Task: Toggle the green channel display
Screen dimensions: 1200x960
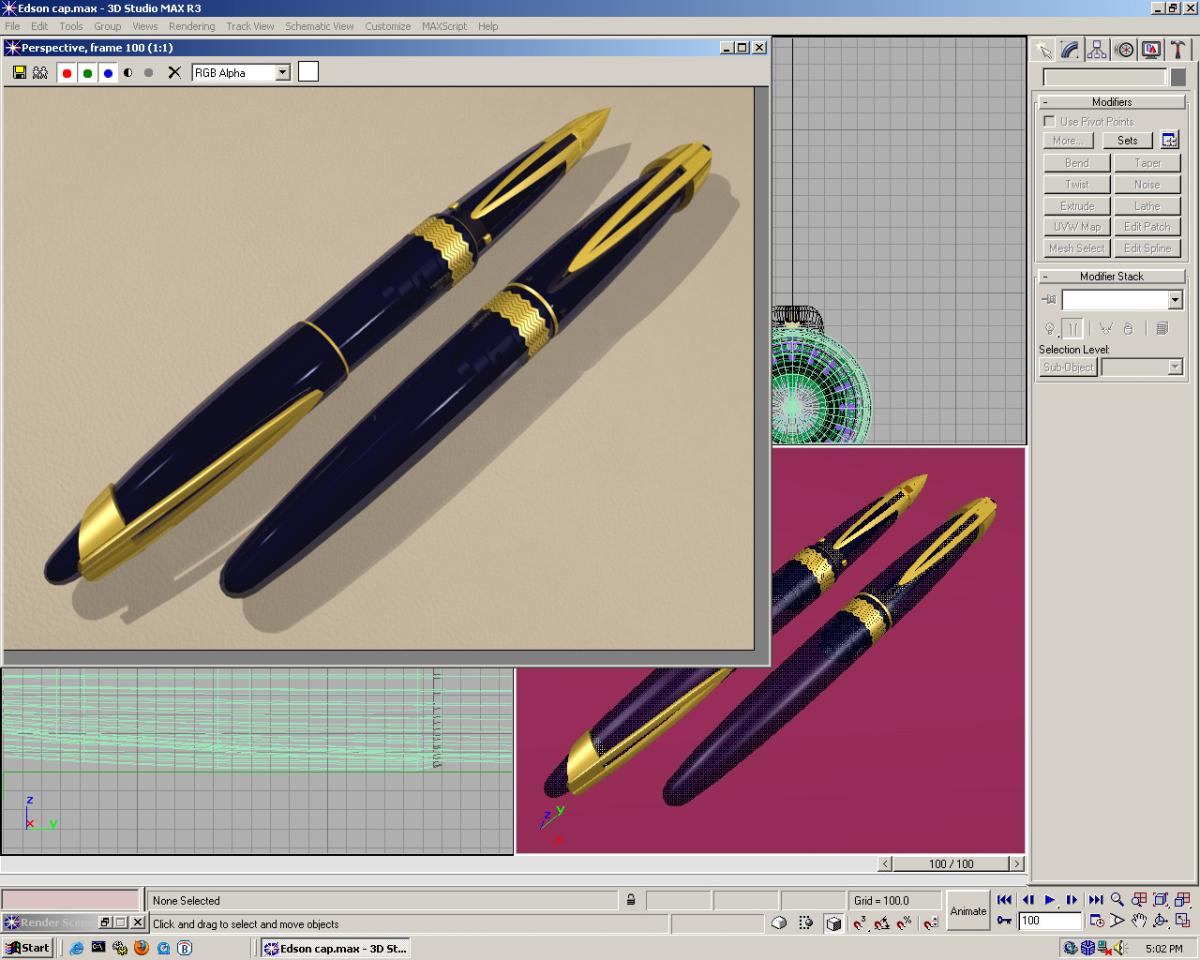Action: 88,73
